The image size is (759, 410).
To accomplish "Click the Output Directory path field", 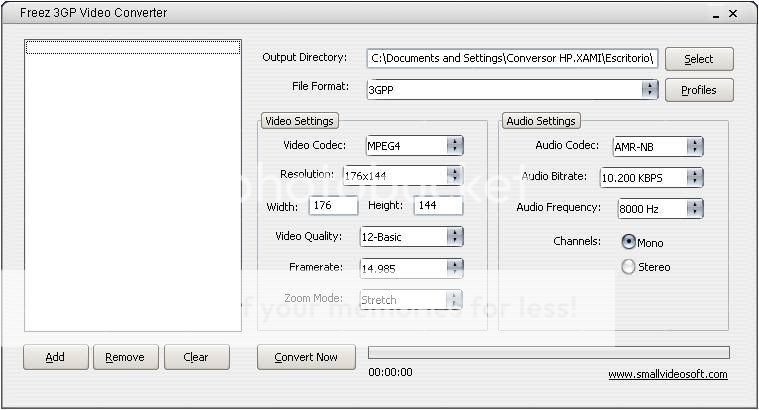I will [512, 59].
